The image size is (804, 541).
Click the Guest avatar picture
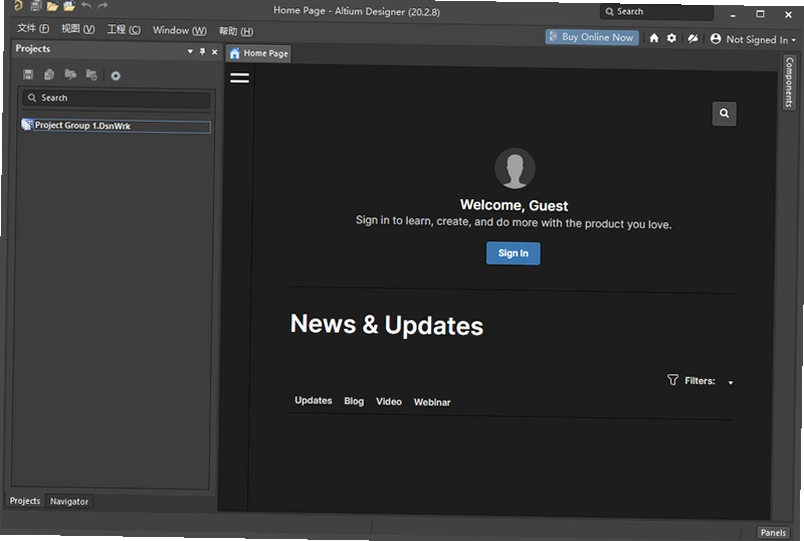coord(515,168)
